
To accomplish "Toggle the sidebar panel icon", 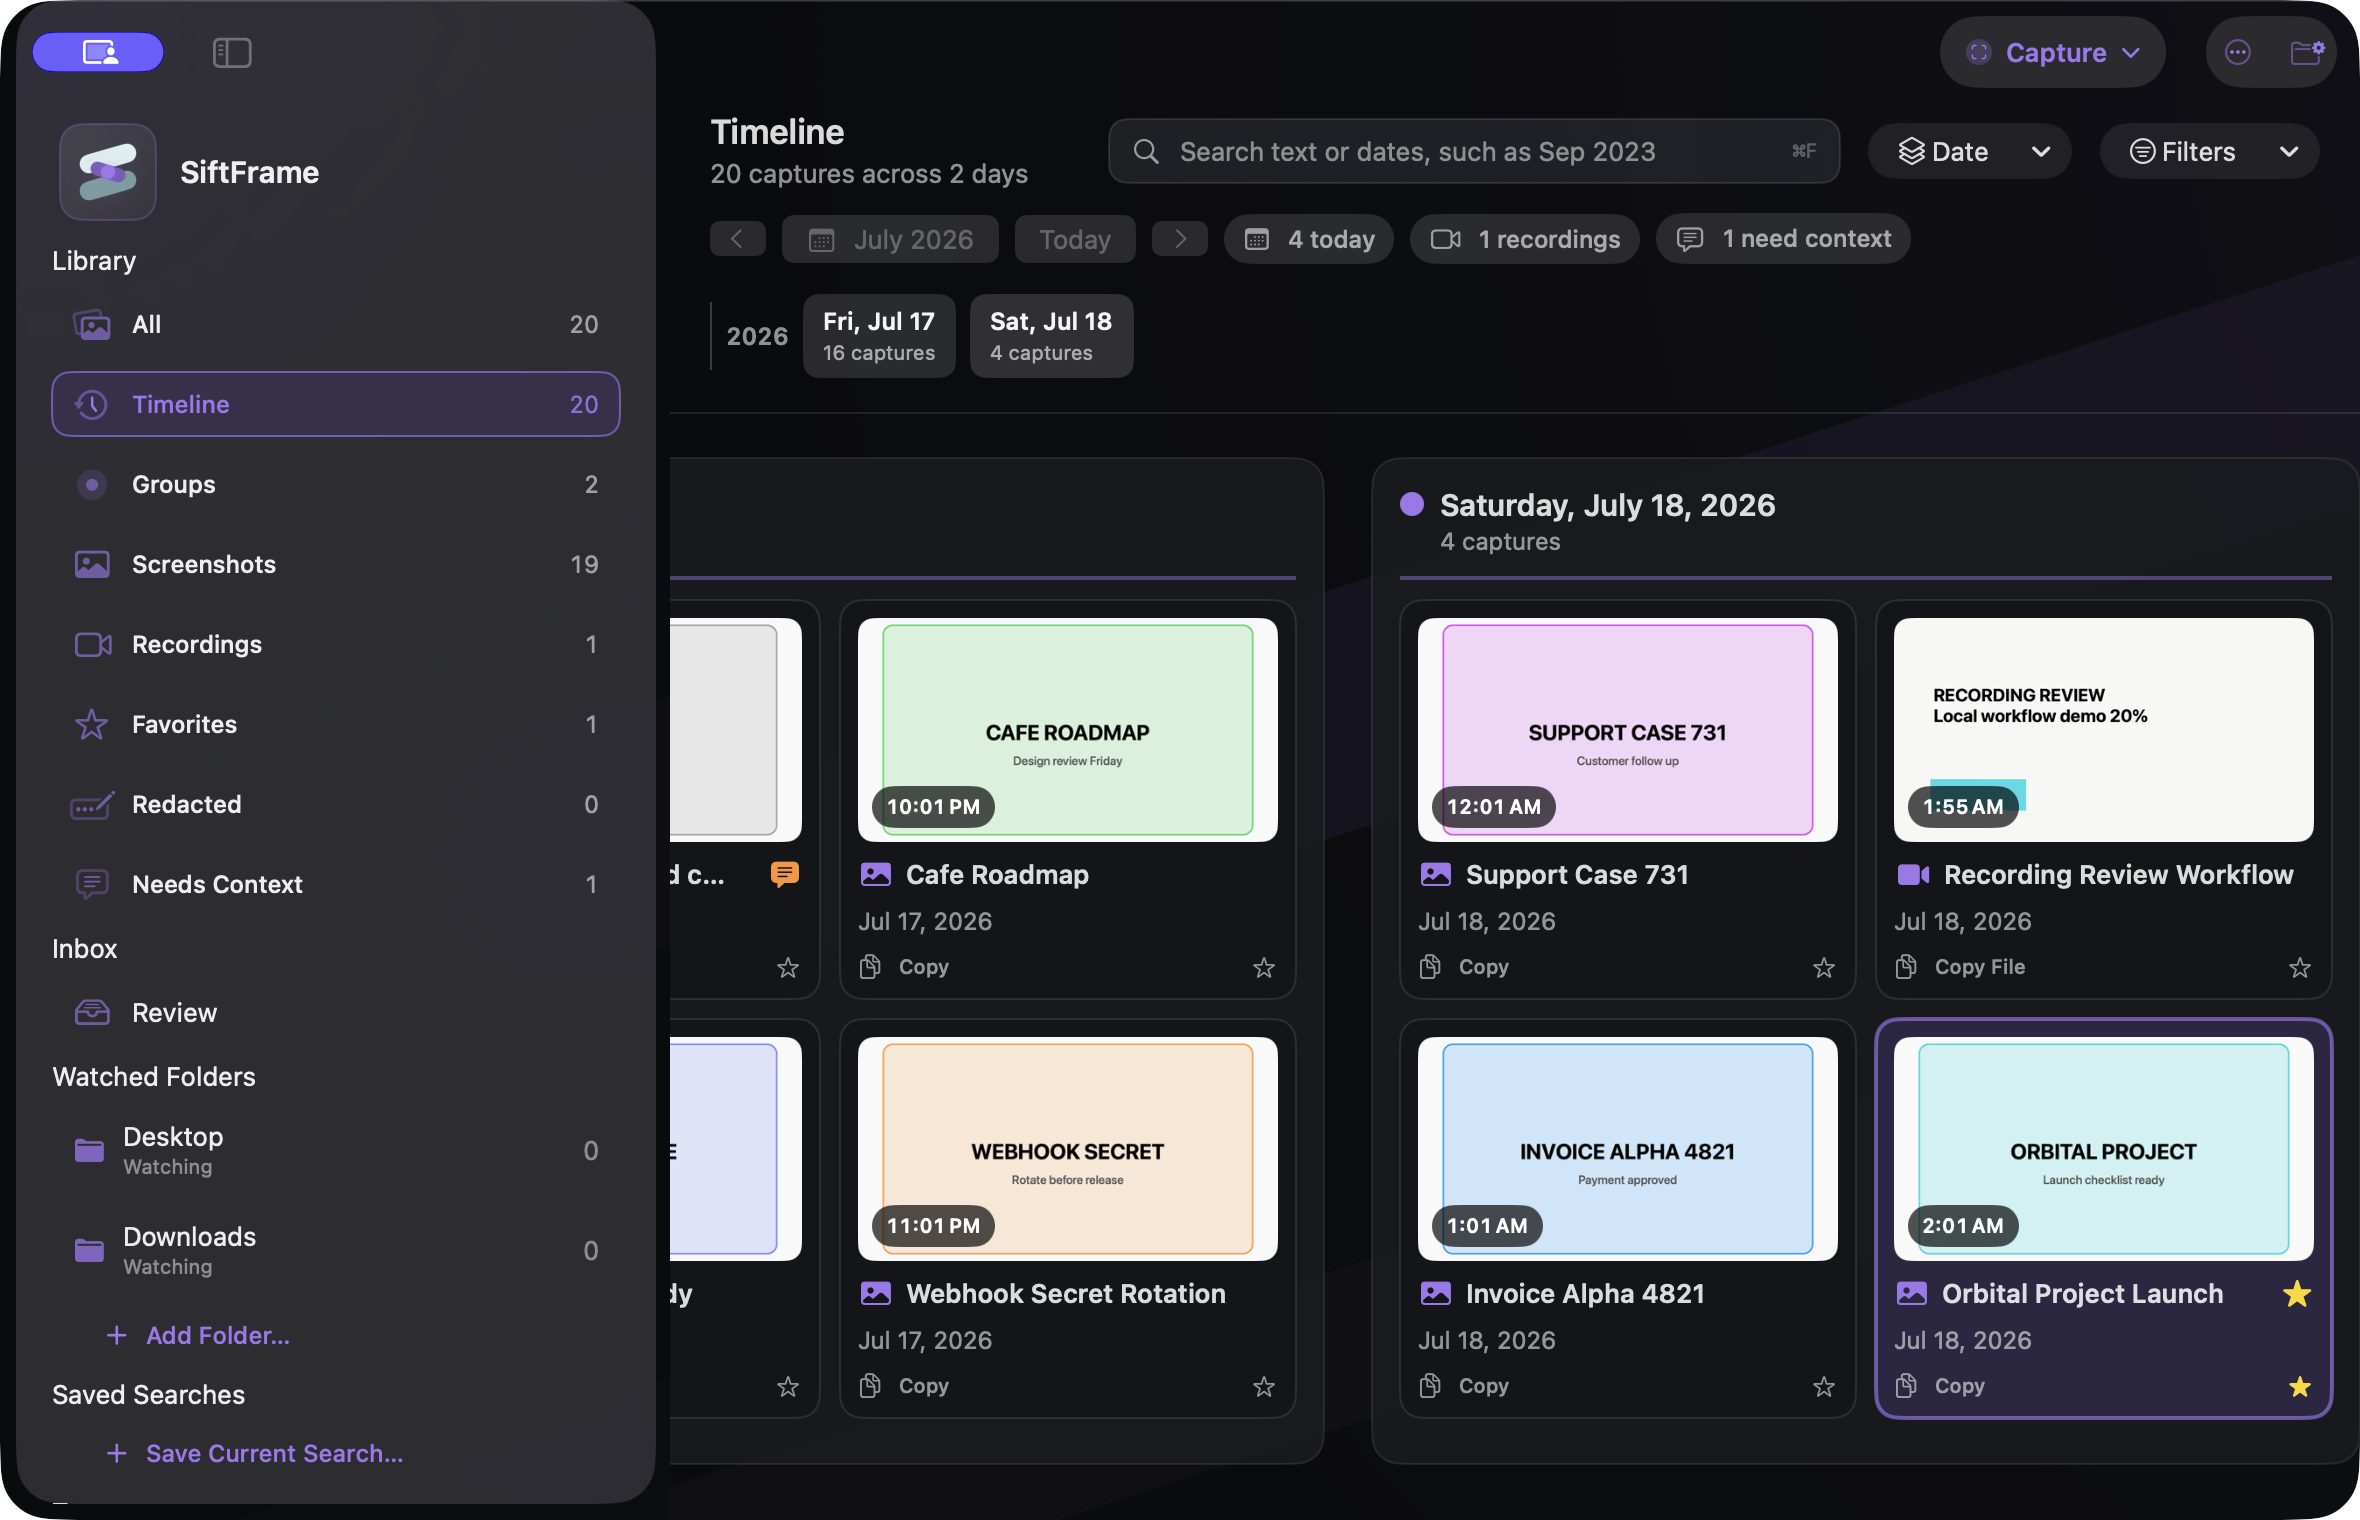I will tap(232, 53).
